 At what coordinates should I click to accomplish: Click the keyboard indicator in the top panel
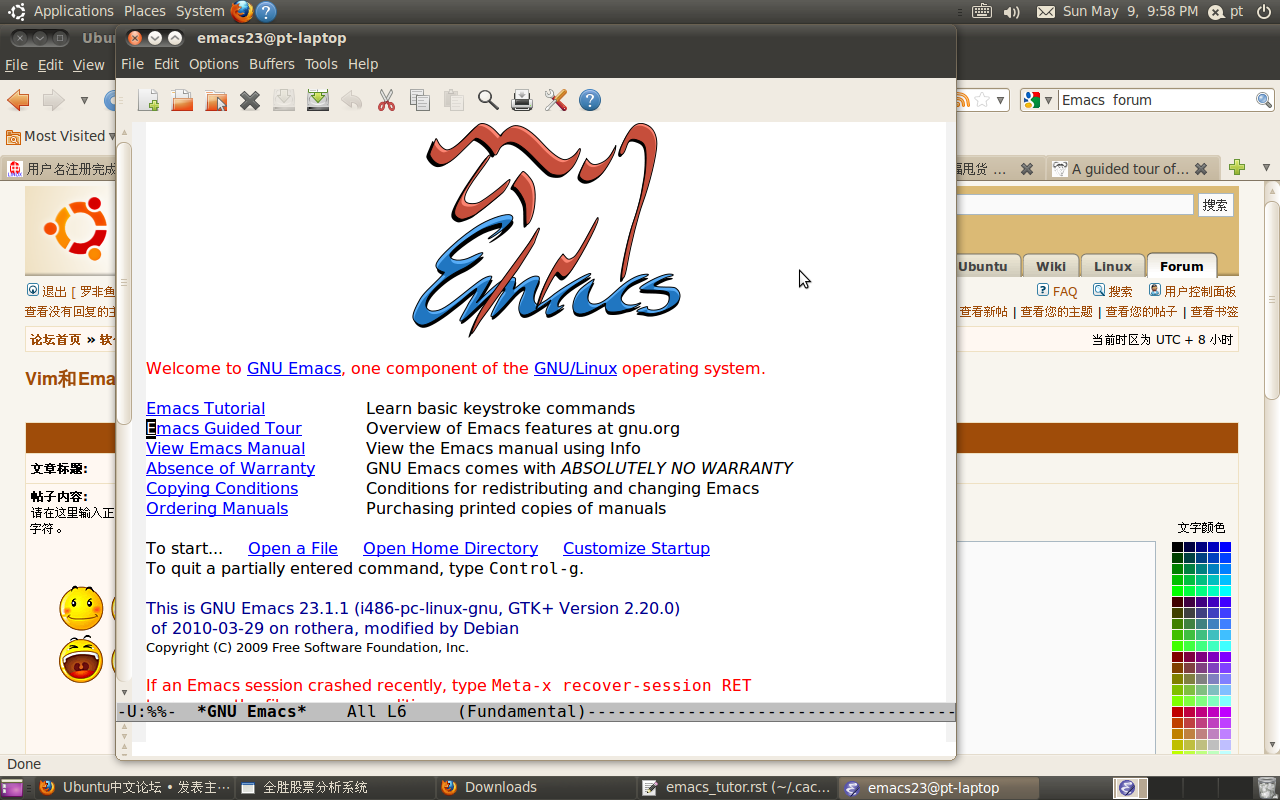(x=981, y=12)
